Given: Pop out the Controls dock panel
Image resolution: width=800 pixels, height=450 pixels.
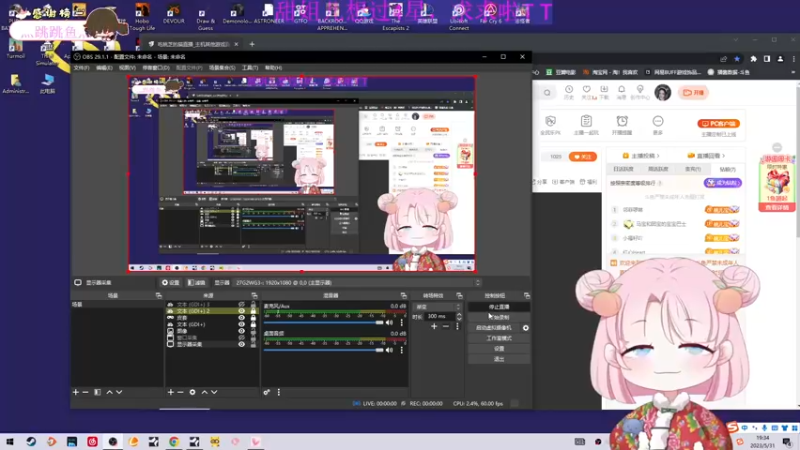Looking at the screenshot, I should tap(527, 295).
